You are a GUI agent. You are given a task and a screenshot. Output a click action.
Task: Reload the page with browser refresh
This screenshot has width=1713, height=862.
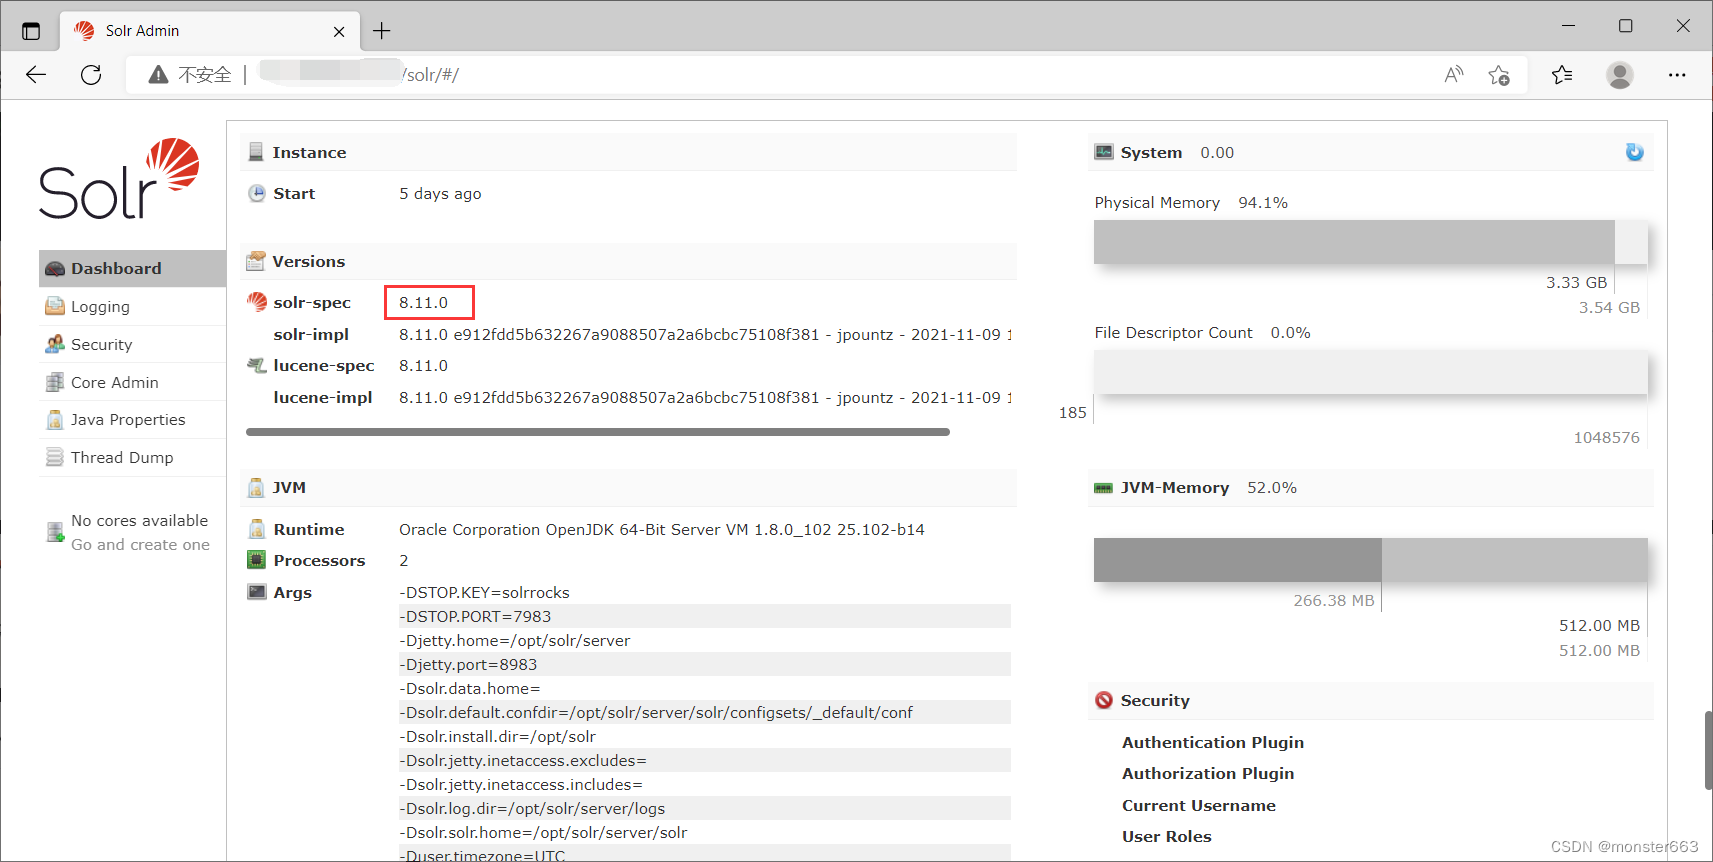tap(91, 75)
